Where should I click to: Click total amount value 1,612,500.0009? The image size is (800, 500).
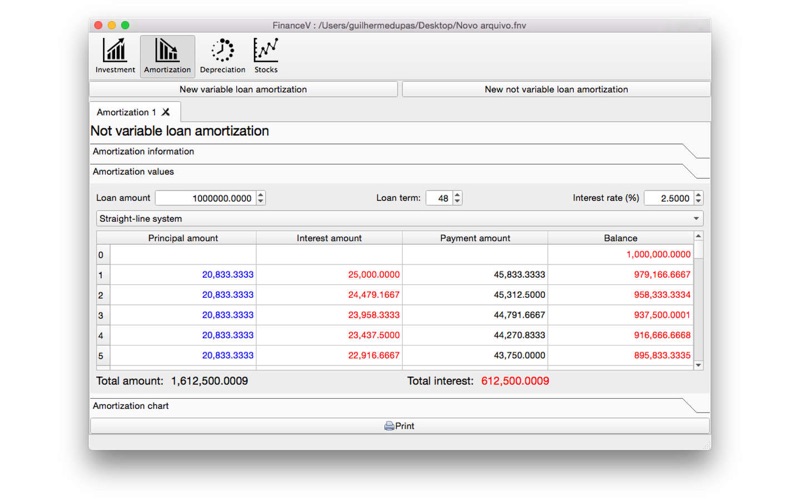coord(210,381)
